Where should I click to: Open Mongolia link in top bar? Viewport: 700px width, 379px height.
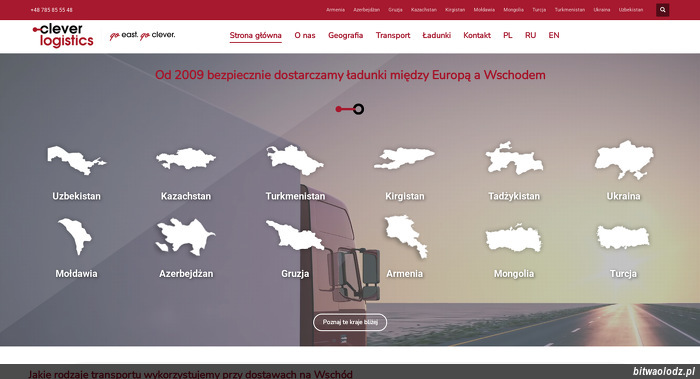pyautogui.click(x=513, y=10)
